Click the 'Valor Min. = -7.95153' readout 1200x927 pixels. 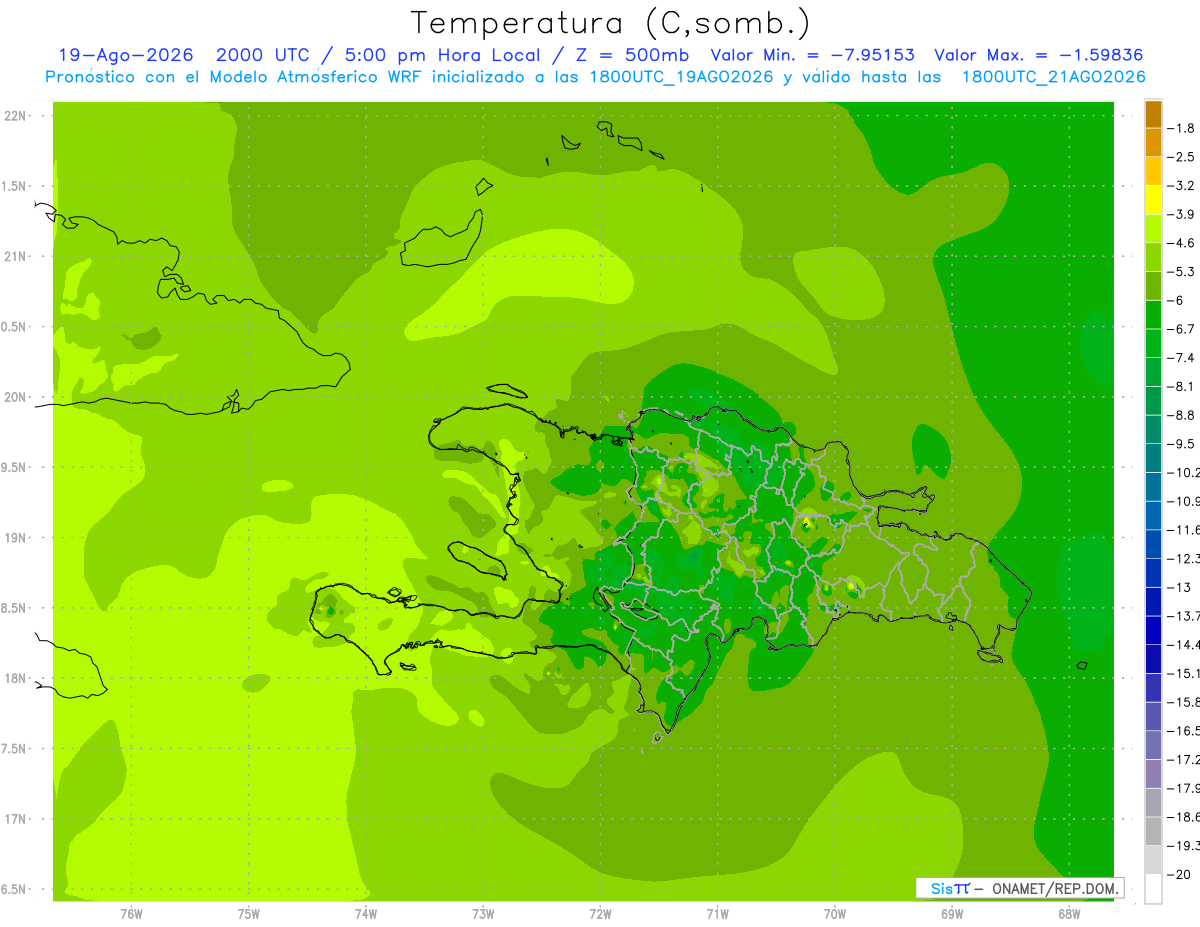(811, 55)
